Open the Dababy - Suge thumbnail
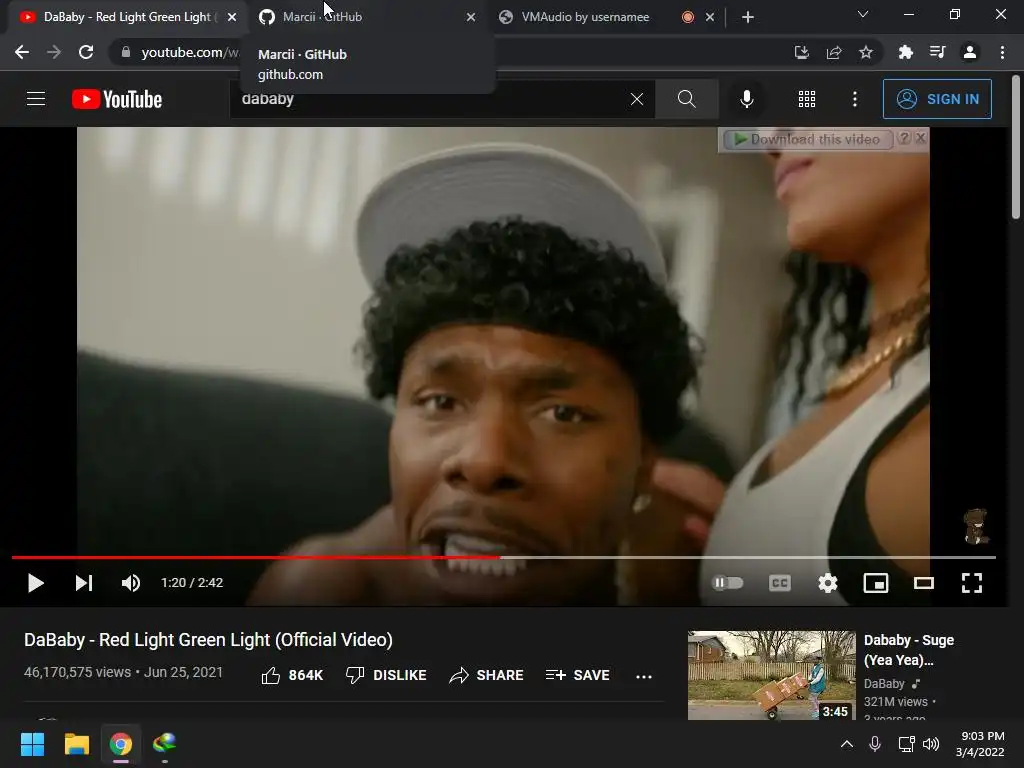Viewport: 1024px width, 768px height. [x=771, y=675]
